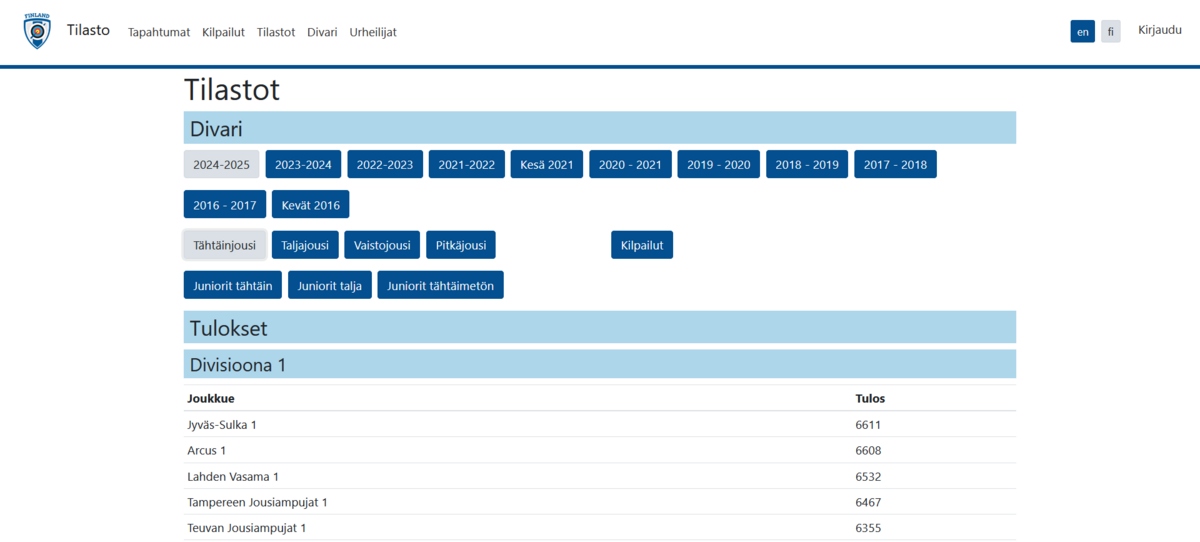Show the 2018 - 2019 season
Image resolution: width=1200 pixels, height=542 pixels.
point(807,164)
